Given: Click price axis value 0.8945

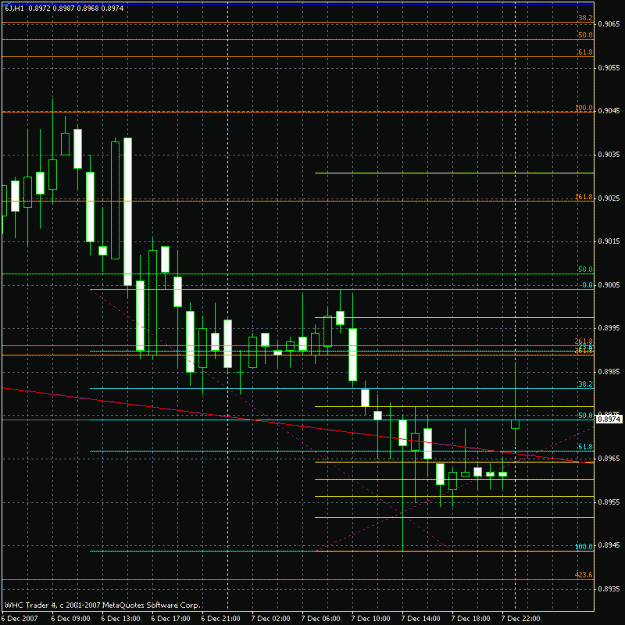Looking at the screenshot, I should [x=609, y=545].
